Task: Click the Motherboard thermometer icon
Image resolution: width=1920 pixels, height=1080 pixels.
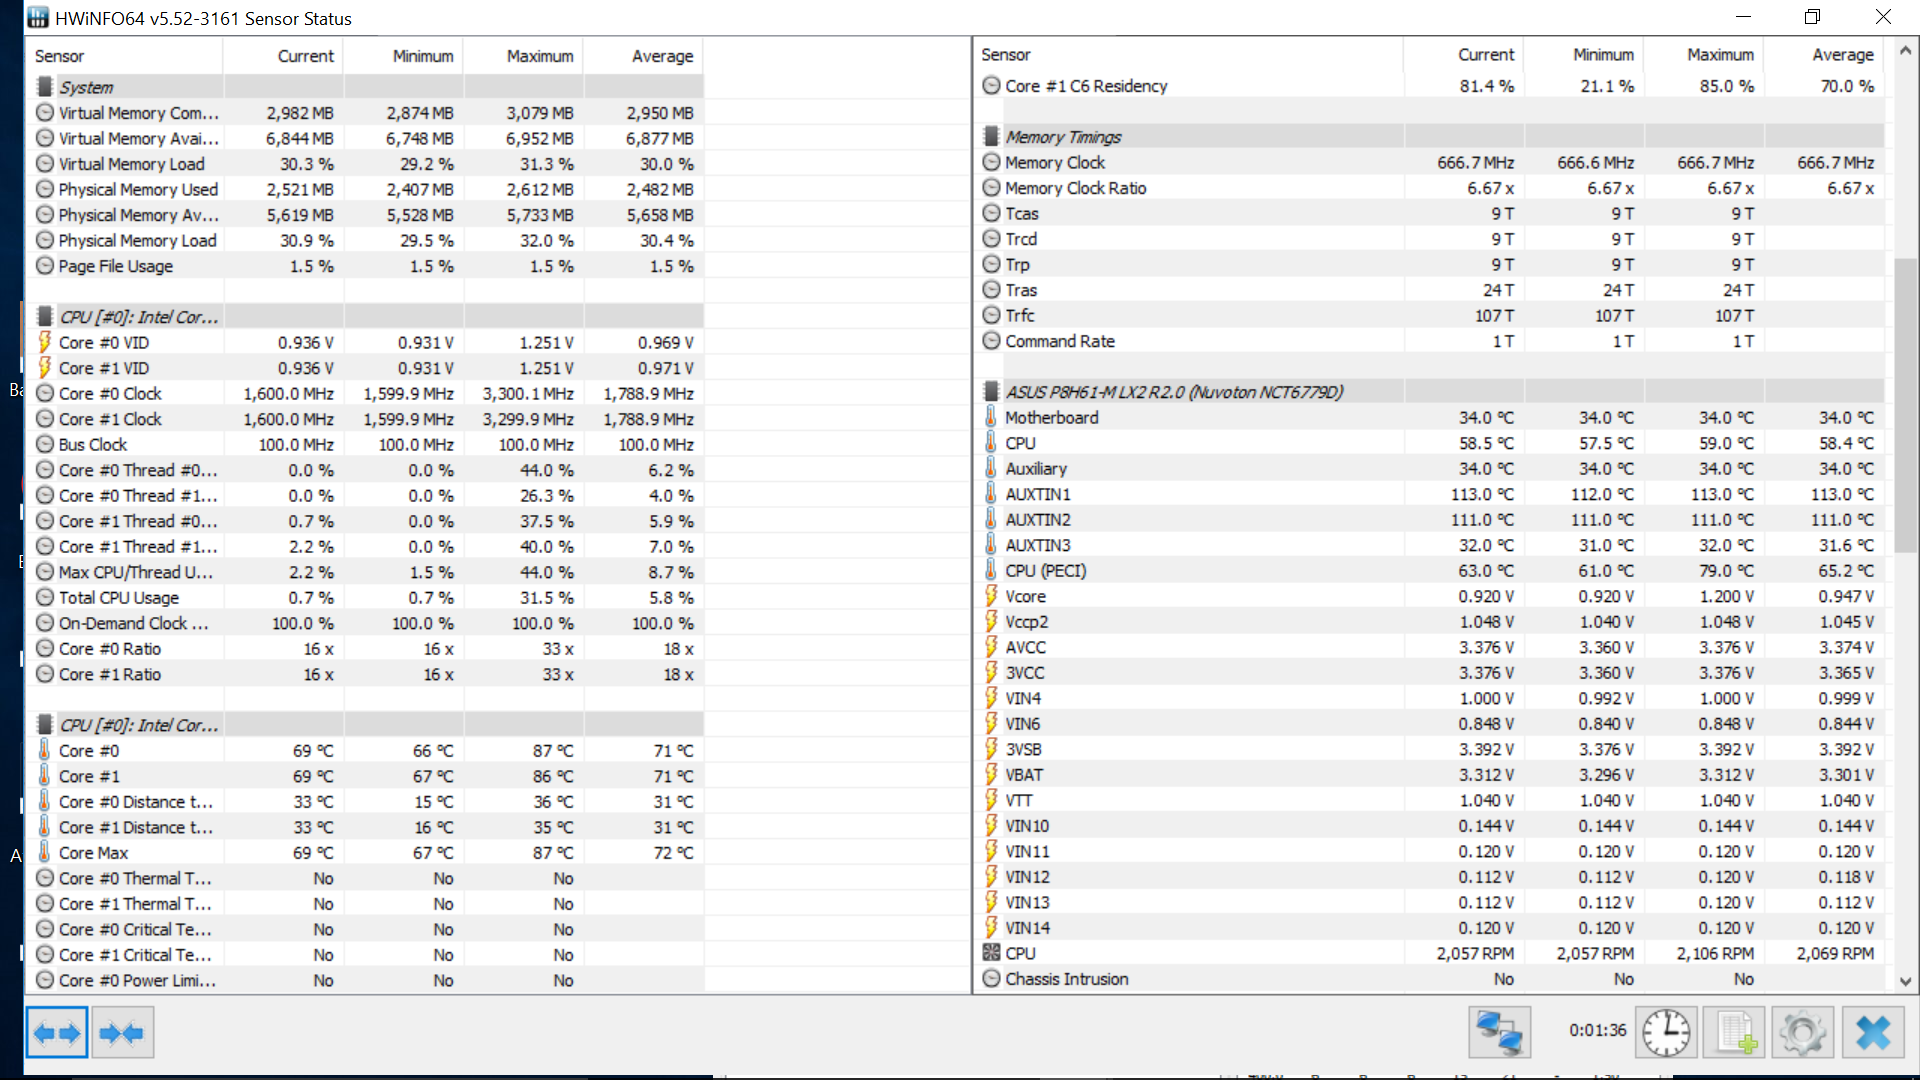Action: pos(990,417)
